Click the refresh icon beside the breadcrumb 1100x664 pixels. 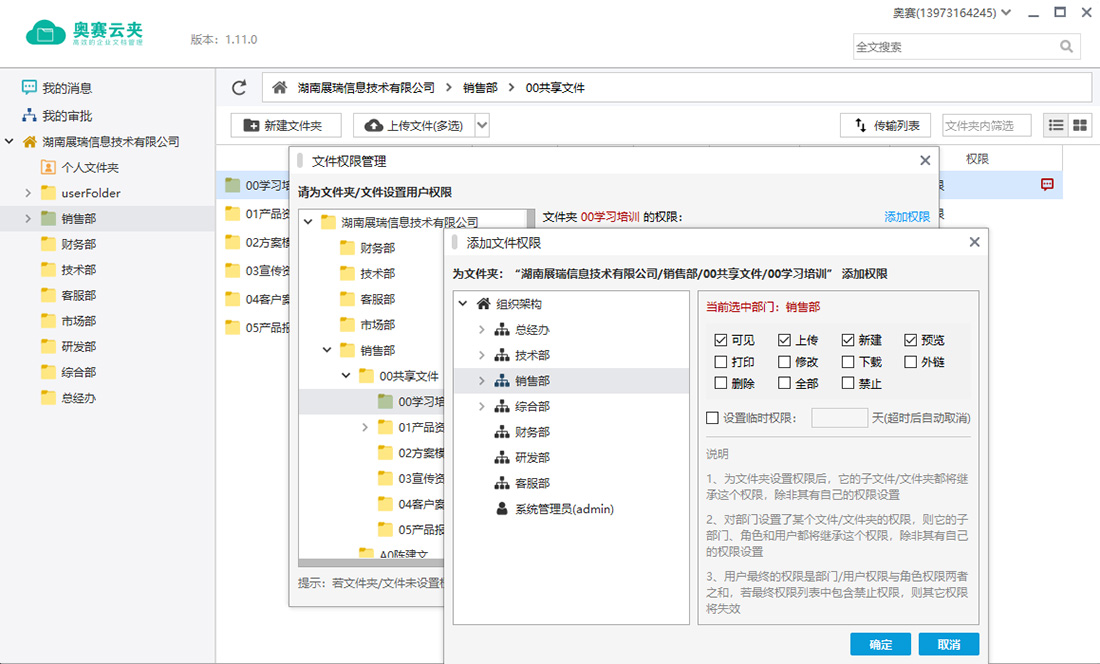[239, 88]
